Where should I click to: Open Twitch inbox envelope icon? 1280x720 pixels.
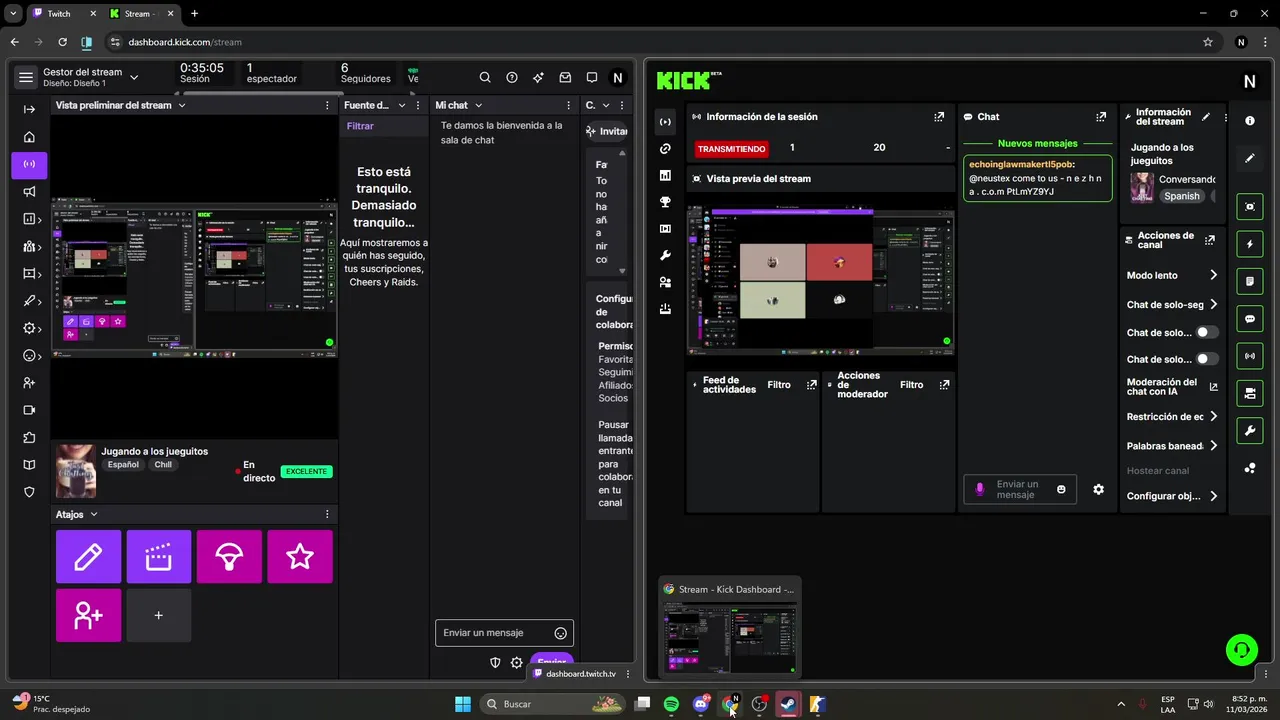565,77
